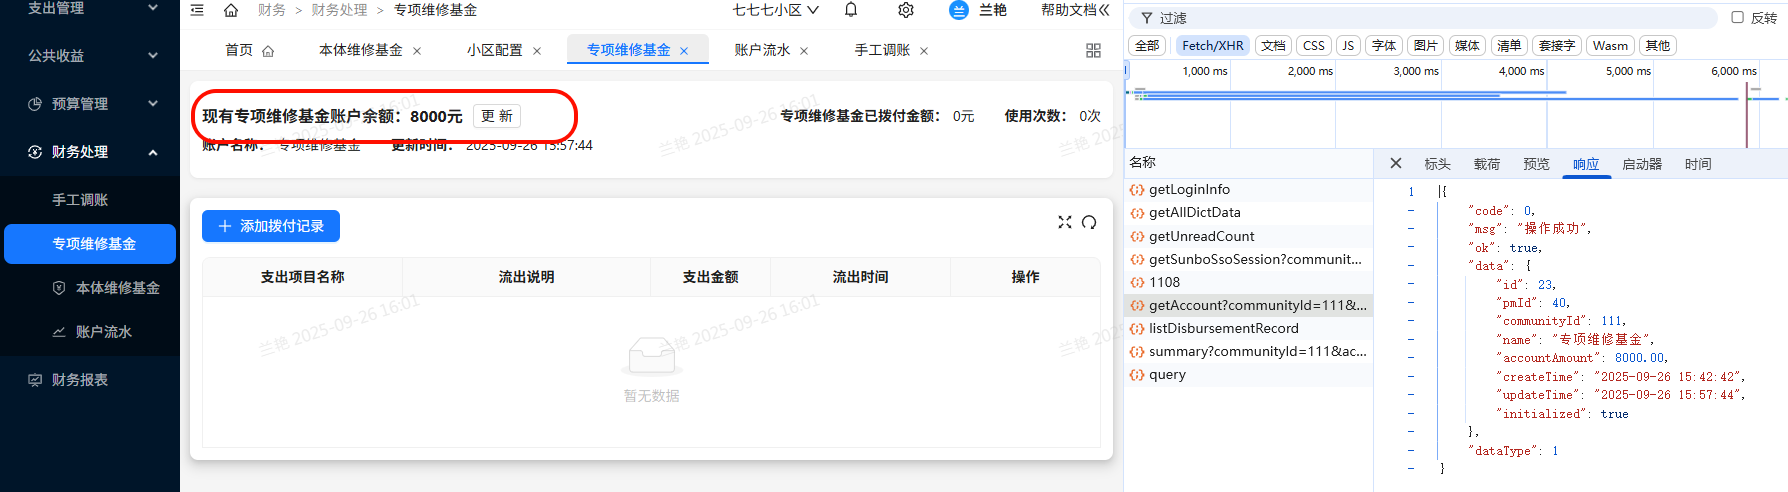The image size is (1788, 492).
Task: Open 预览 tab in request details
Action: pos(1536,164)
